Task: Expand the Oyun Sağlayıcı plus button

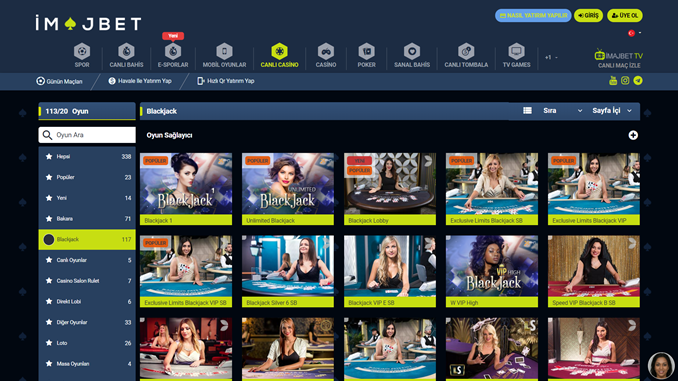Action: point(633,135)
